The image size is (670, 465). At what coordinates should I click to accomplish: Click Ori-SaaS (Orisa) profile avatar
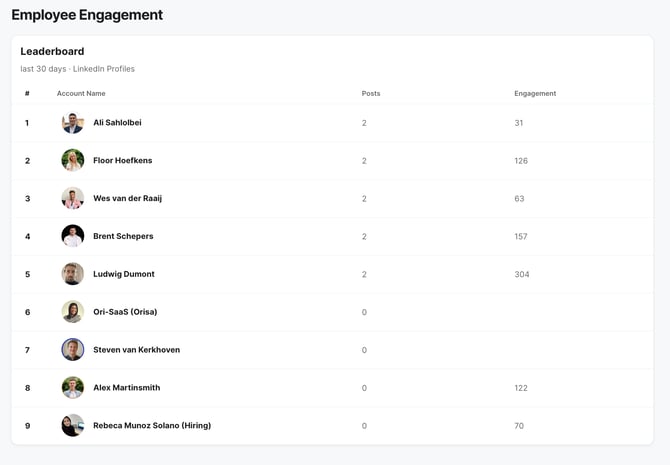tap(73, 312)
